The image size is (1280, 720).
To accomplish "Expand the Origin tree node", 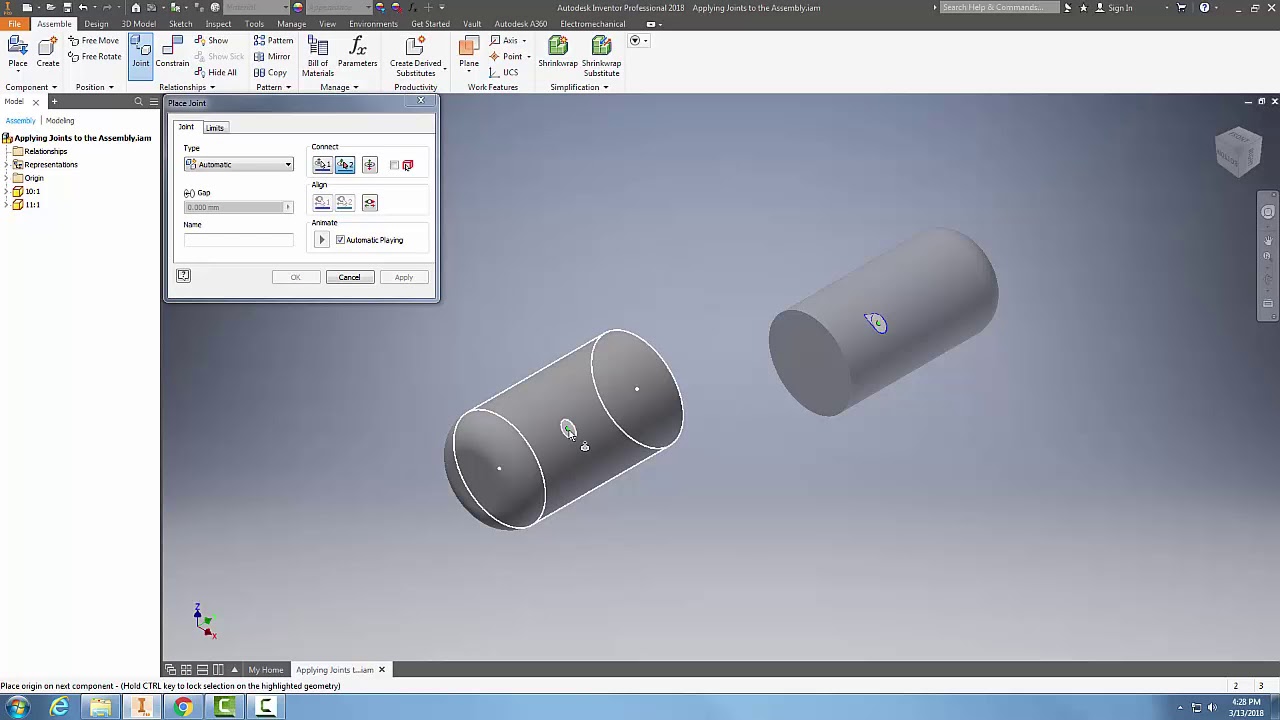I will click(x=6, y=178).
